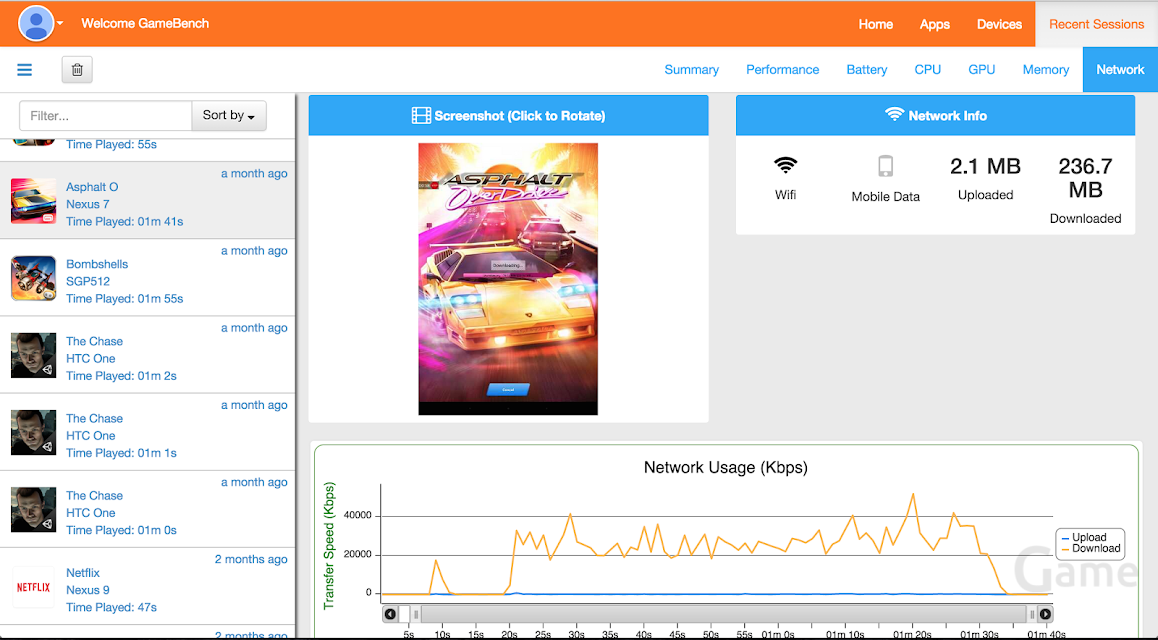The width and height of the screenshot is (1158, 640).
Task: Click the left handle of chart range scrollbar
Action: tap(416, 613)
